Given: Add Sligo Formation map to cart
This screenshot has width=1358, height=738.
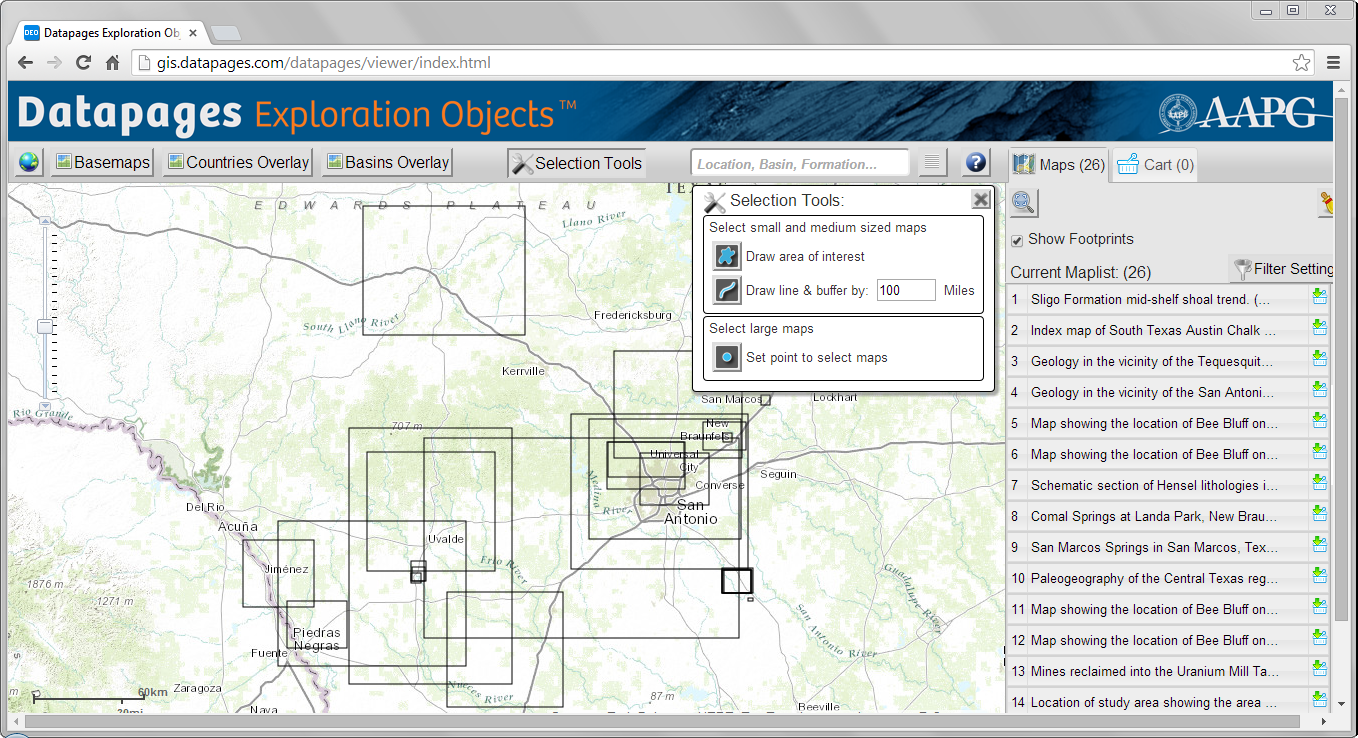Looking at the screenshot, I should tap(1319, 298).
